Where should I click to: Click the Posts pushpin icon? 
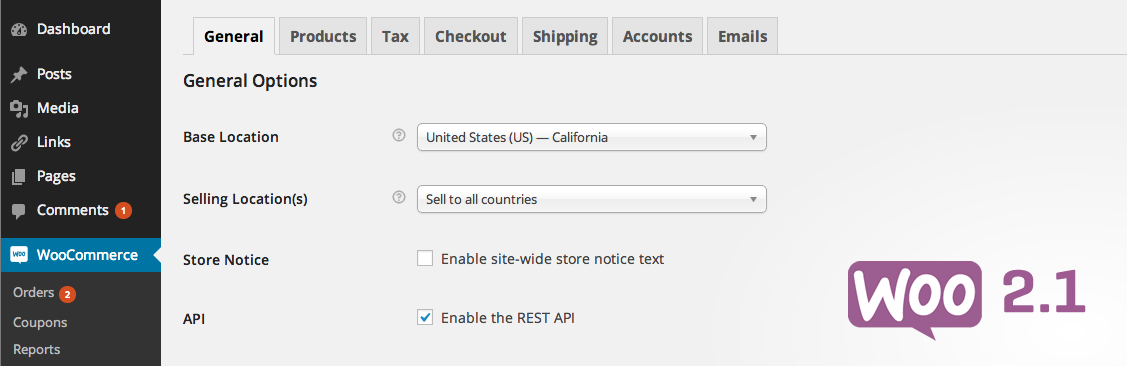(x=19, y=75)
